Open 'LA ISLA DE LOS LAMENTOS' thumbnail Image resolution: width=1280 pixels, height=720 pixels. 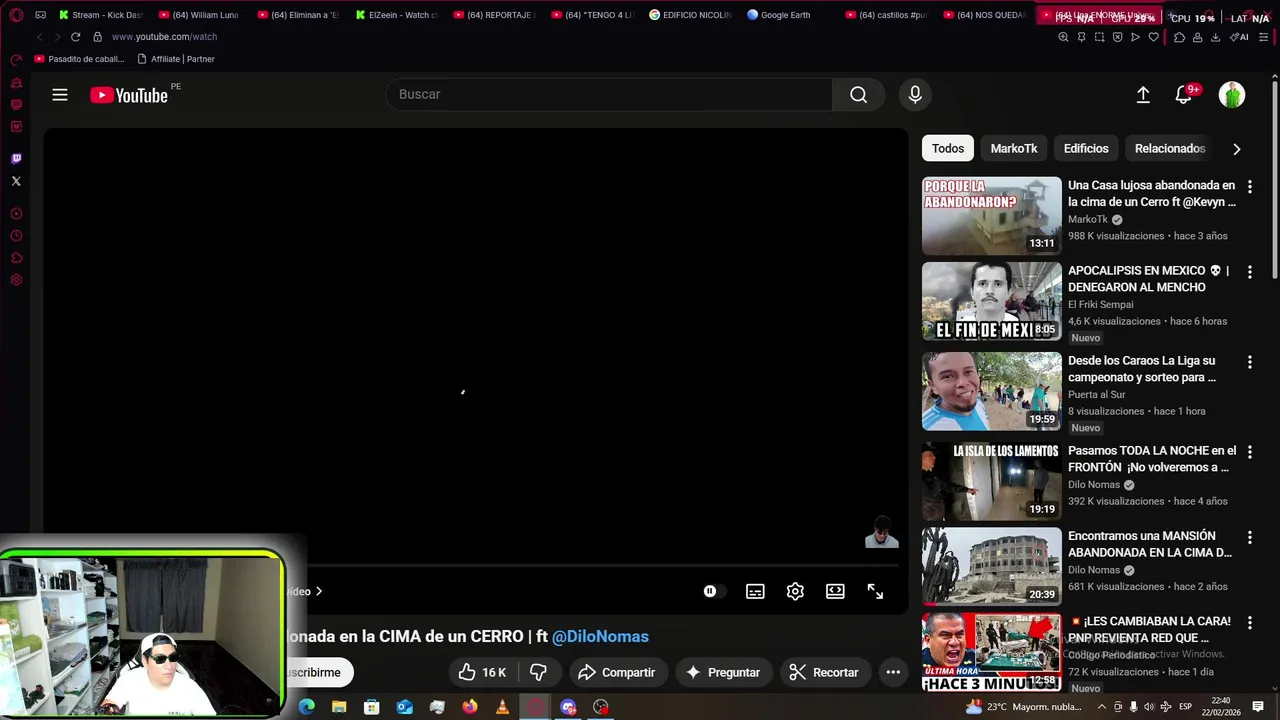tap(991, 481)
